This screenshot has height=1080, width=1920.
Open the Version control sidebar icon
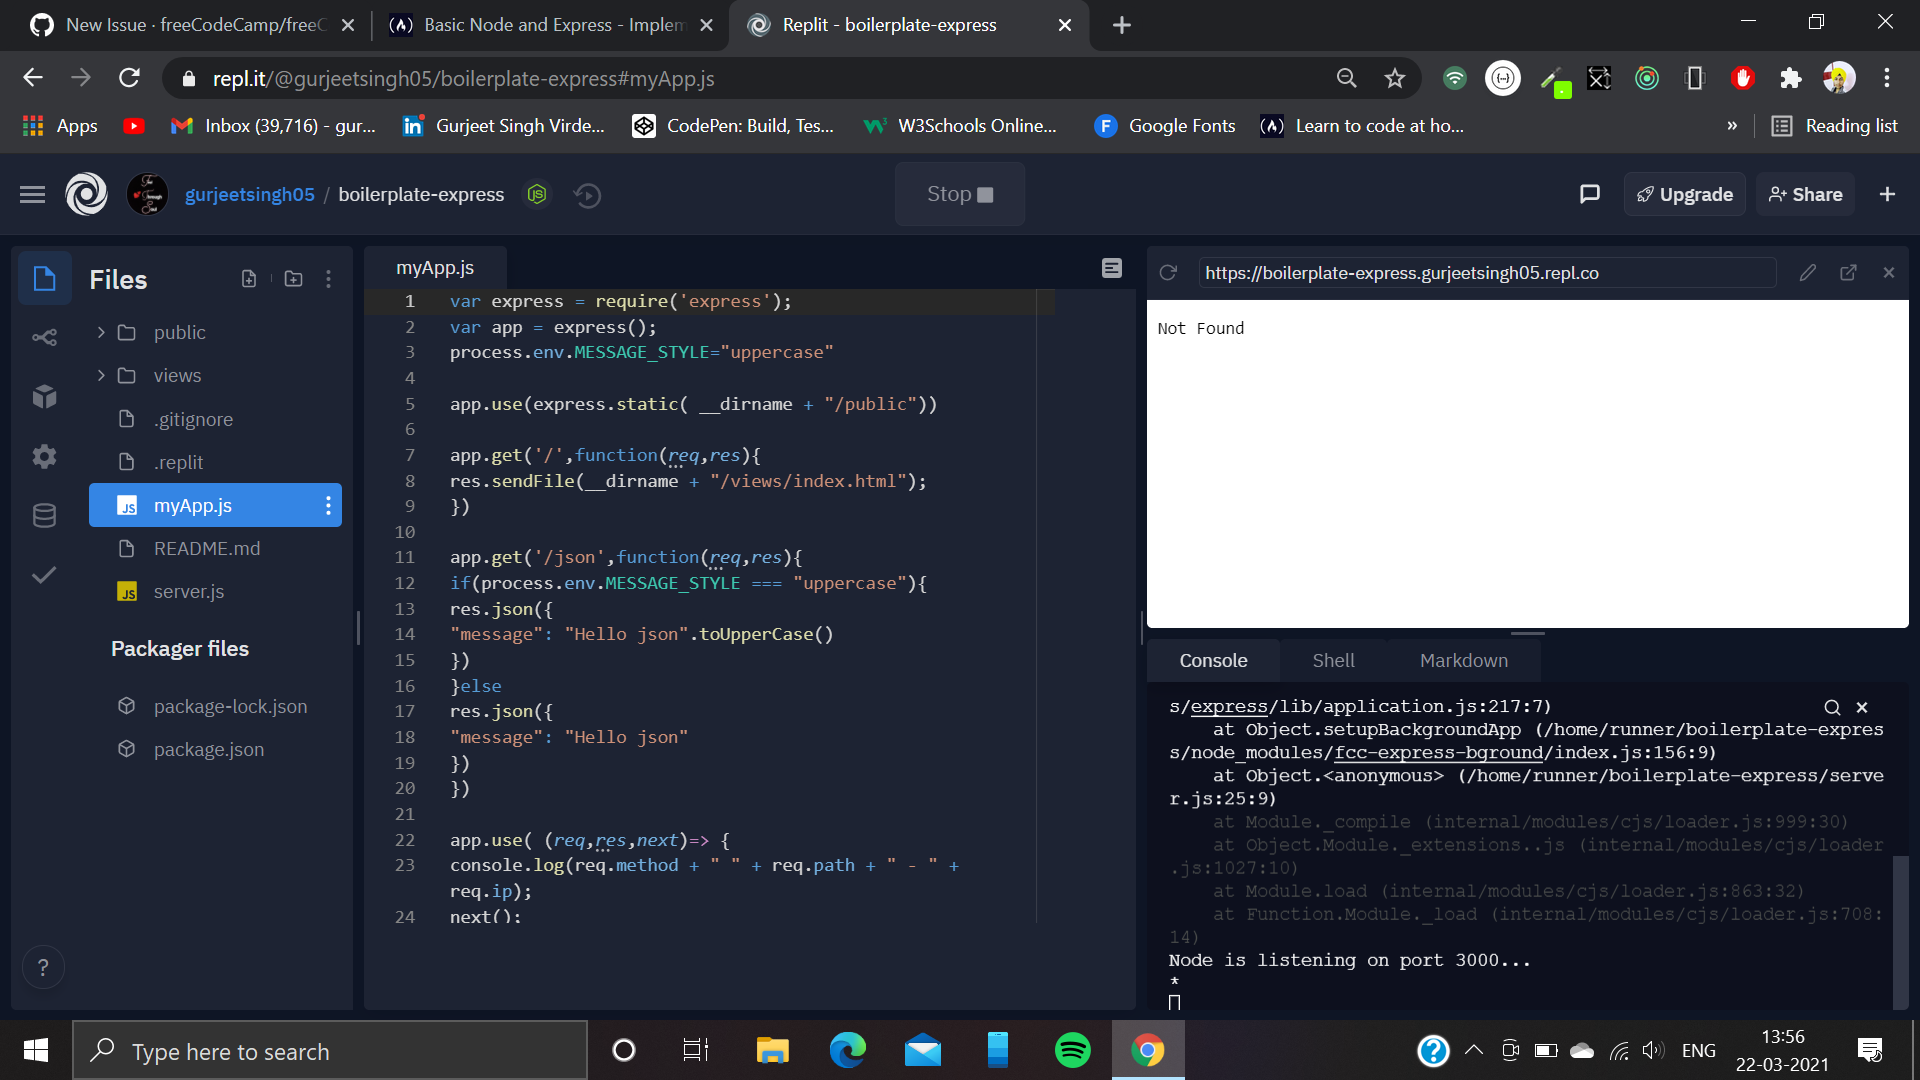(x=44, y=337)
